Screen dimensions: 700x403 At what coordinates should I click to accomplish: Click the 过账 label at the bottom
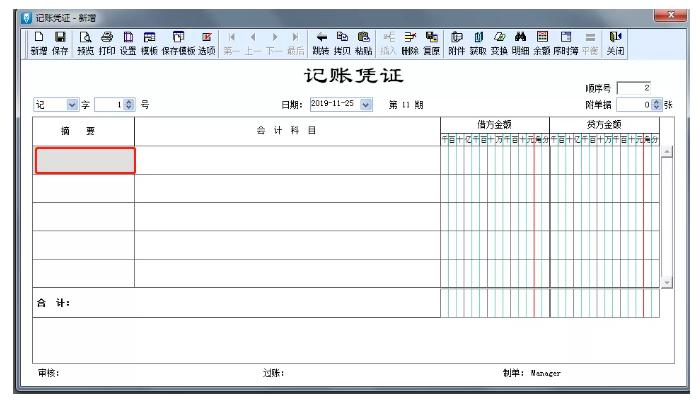[x=273, y=373]
